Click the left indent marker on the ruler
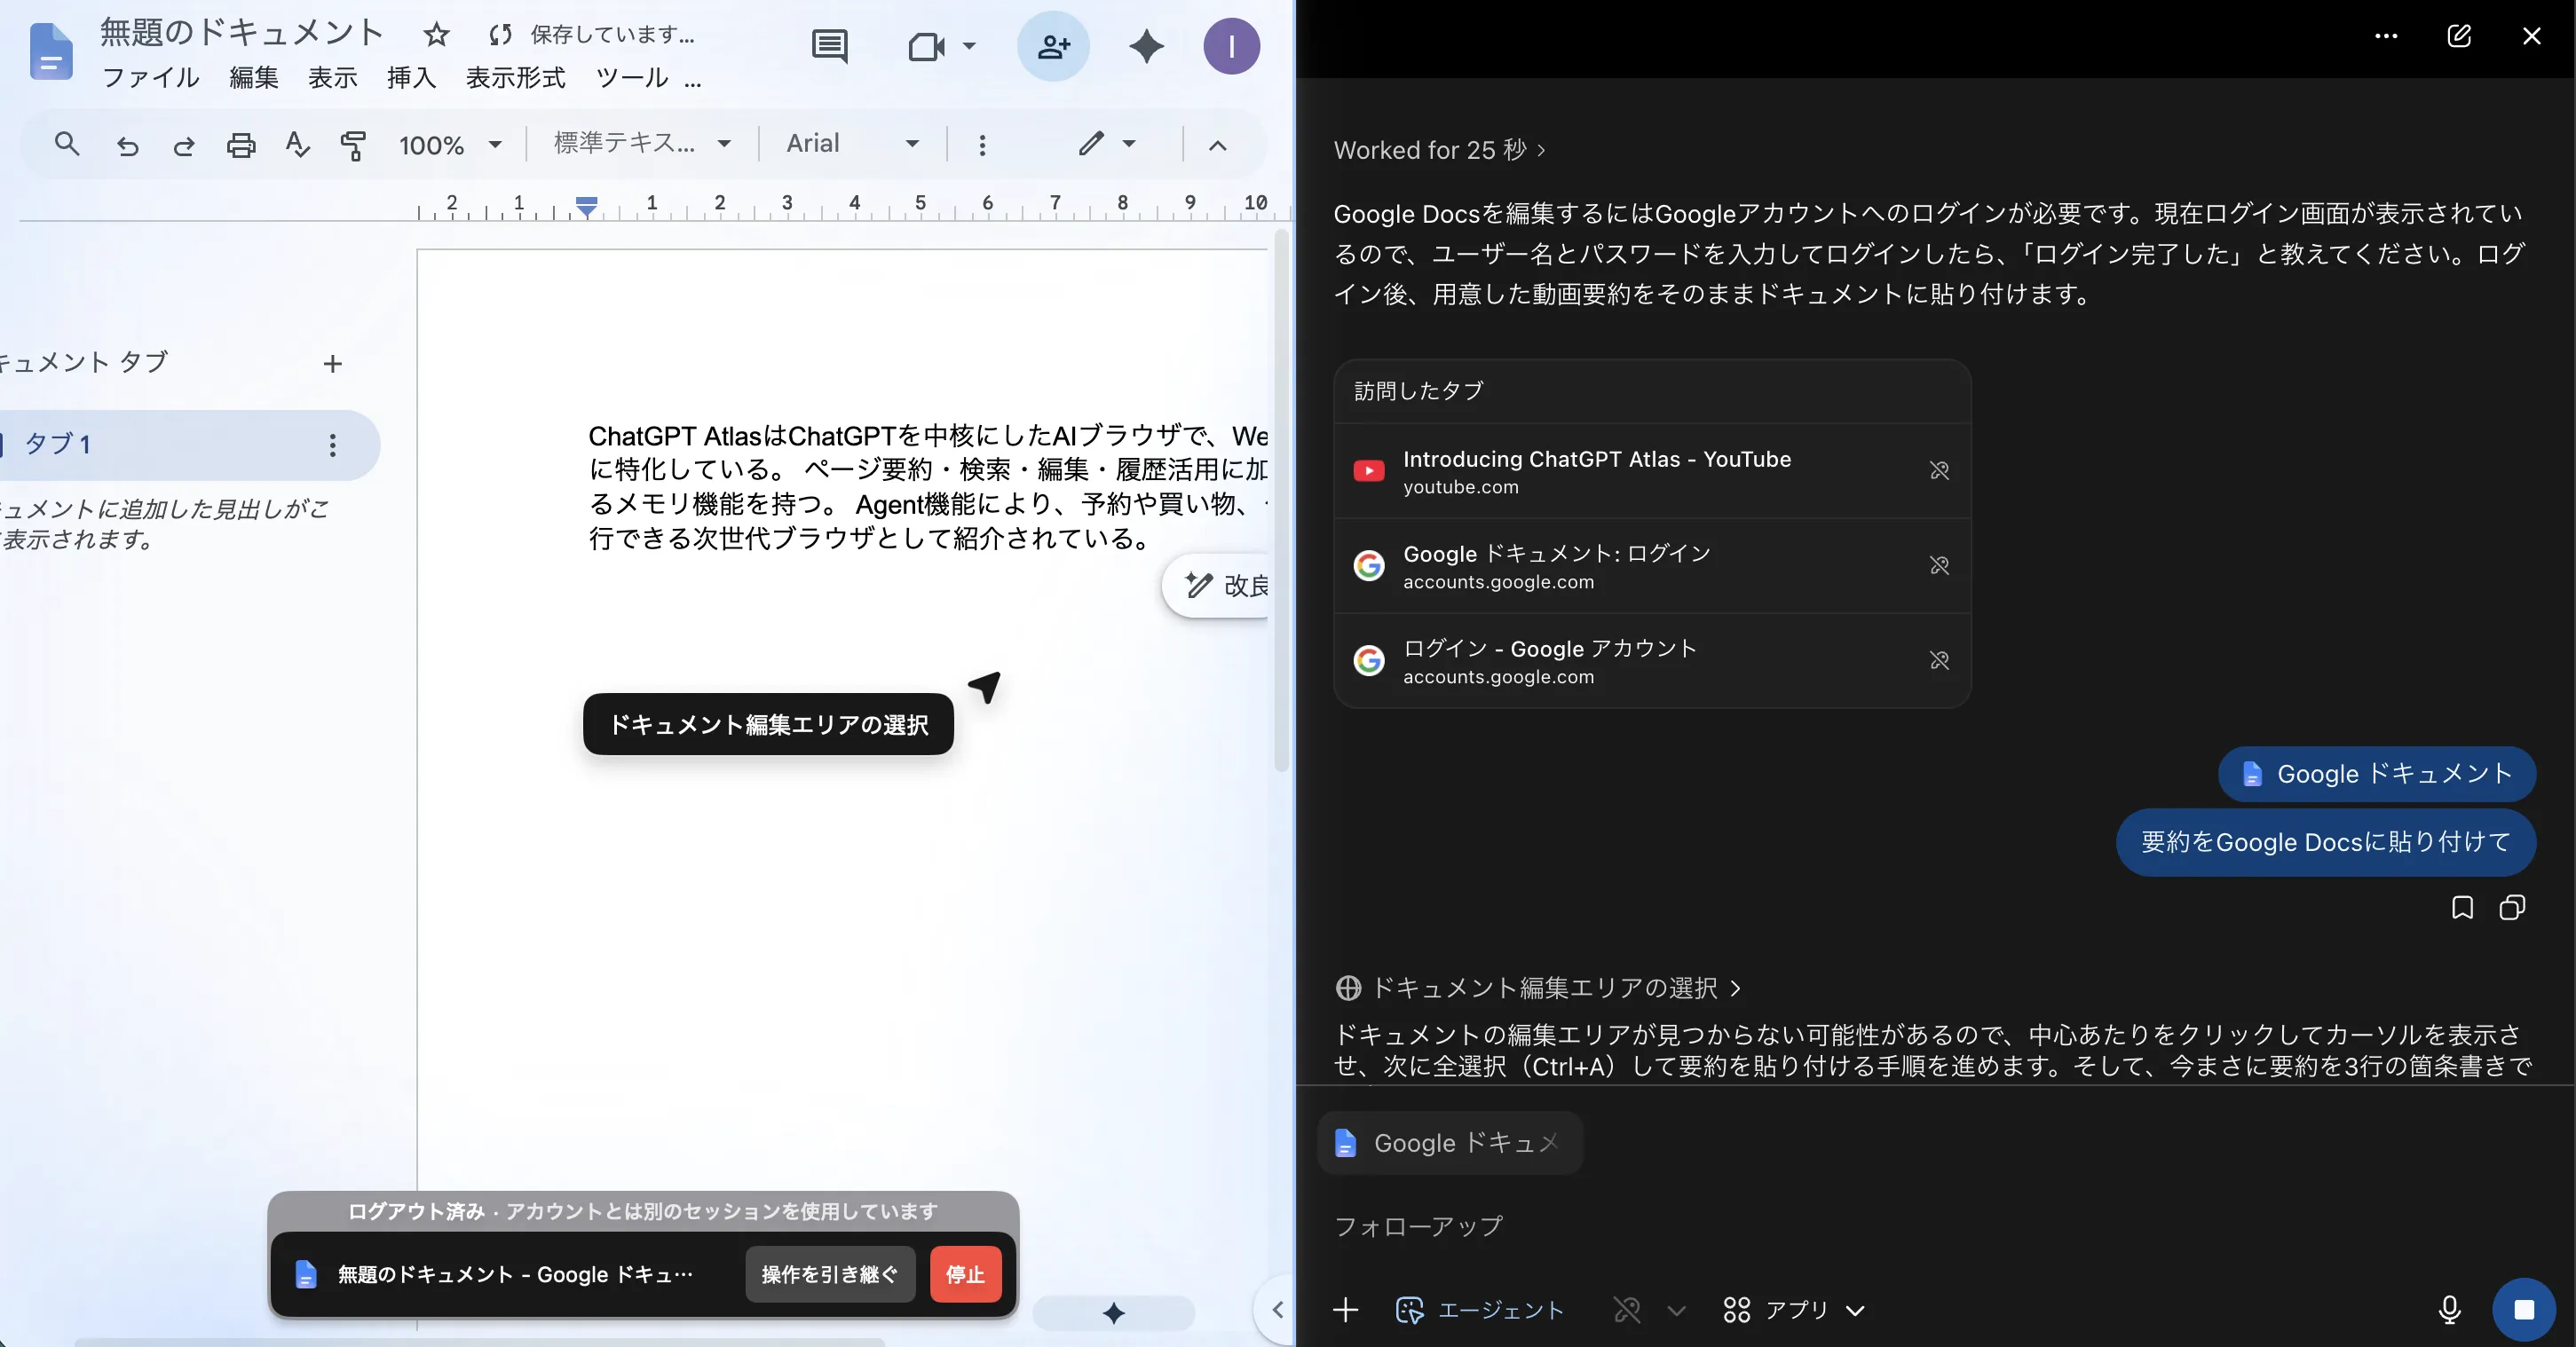This screenshot has width=2576, height=1347. (587, 206)
